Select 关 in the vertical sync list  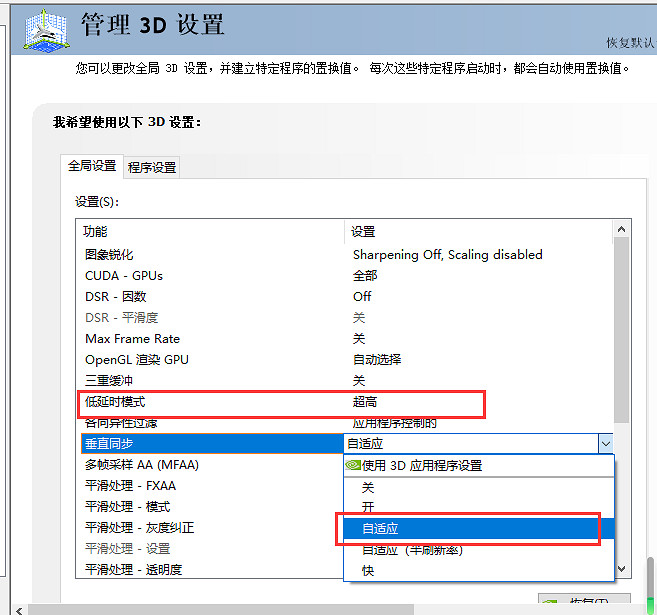coord(479,487)
